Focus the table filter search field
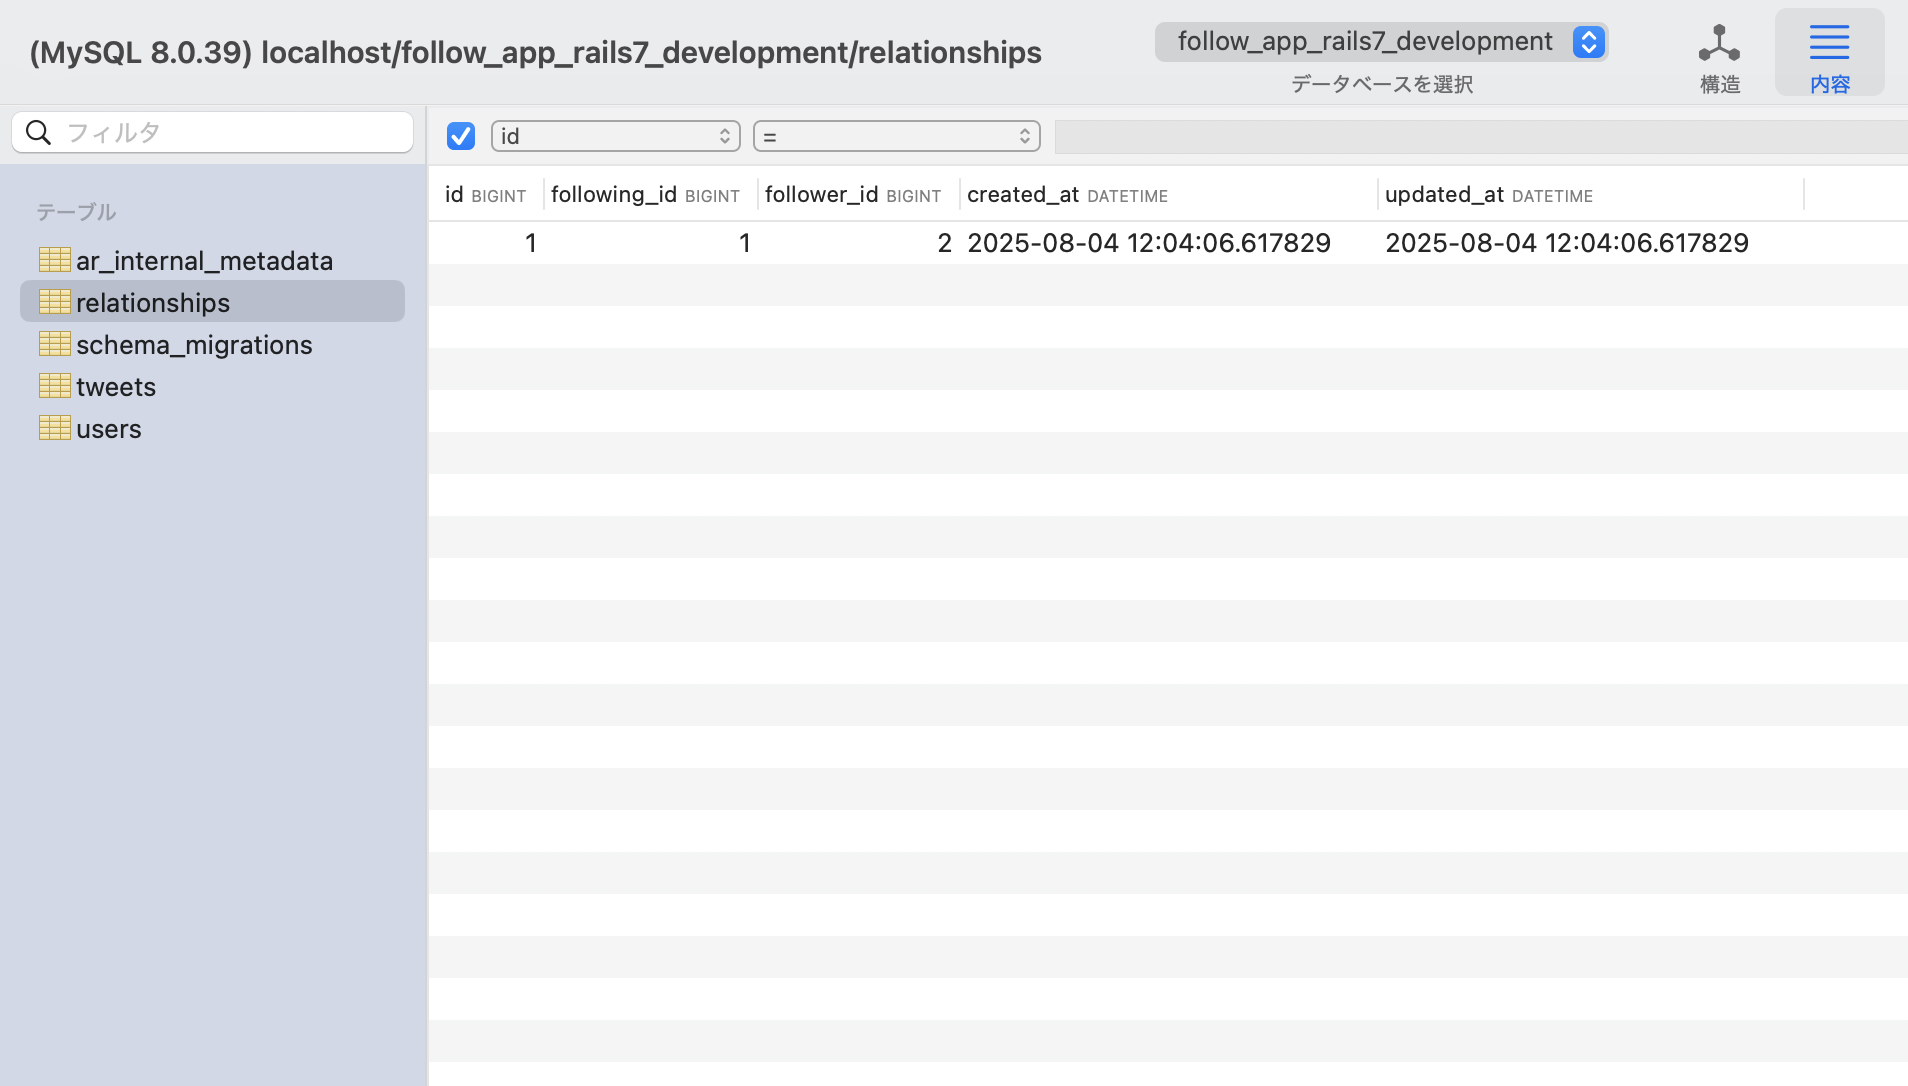Screen dimensions: 1908x1086 (x=212, y=132)
